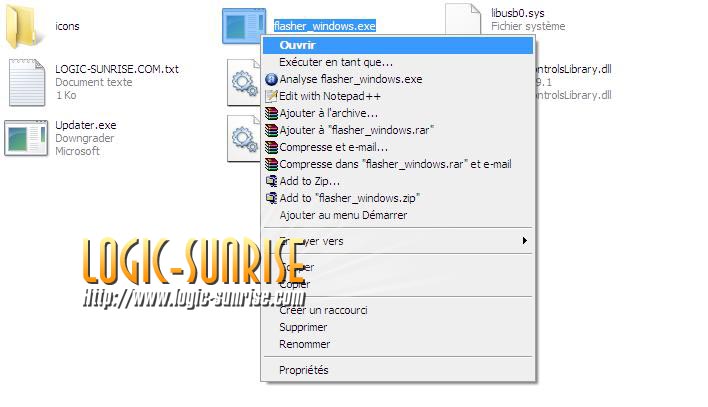Screen dimensions: 708x407
Task: Click the icons folder label
Action: pos(67,26)
